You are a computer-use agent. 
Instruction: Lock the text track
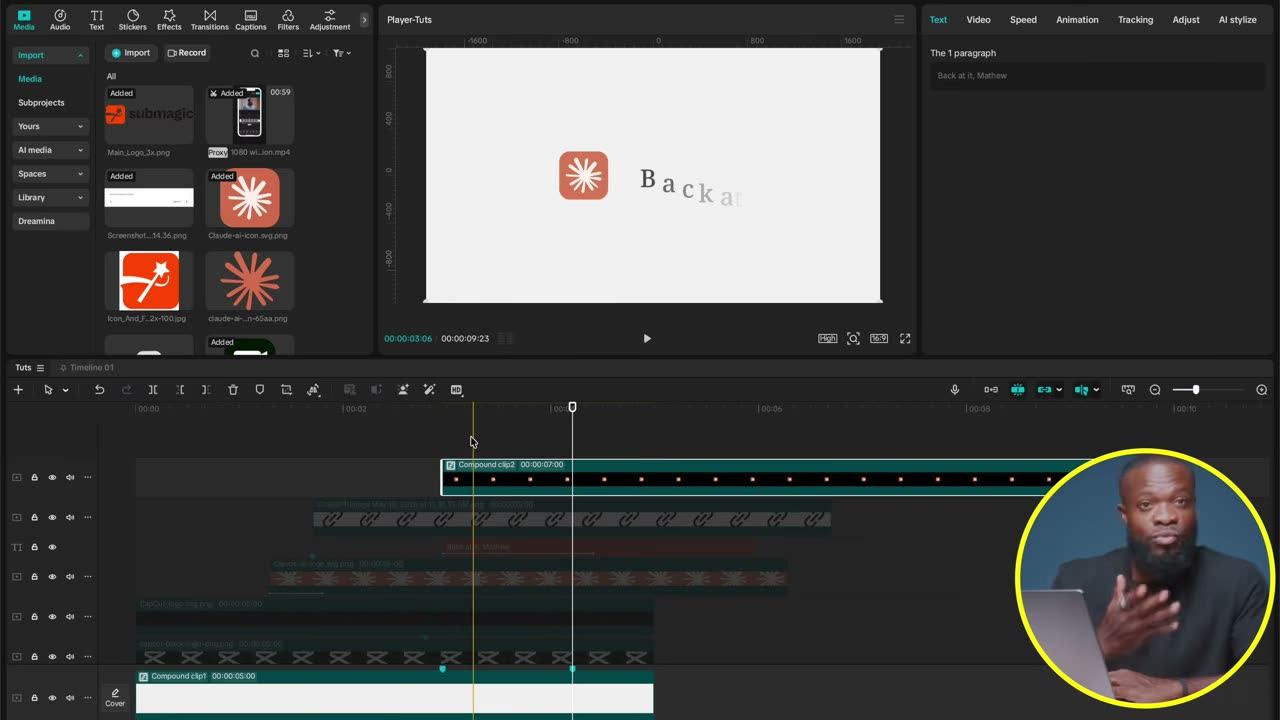[34, 547]
